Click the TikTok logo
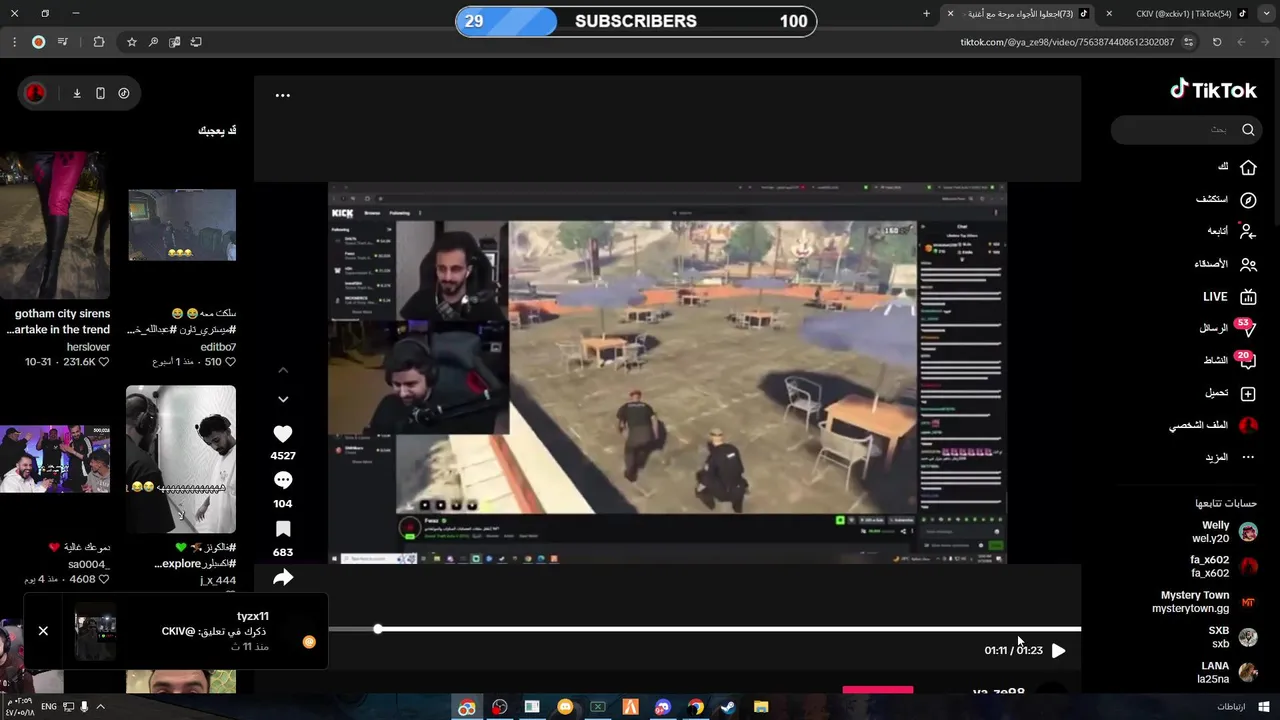Image resolution: width=1280 pixels, height=720 pixels. tap(1213, 90)
